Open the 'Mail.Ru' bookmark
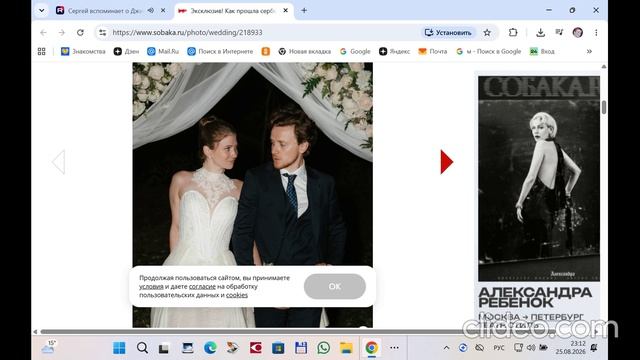This screenshot has height=360, width=640. (163, 51)
